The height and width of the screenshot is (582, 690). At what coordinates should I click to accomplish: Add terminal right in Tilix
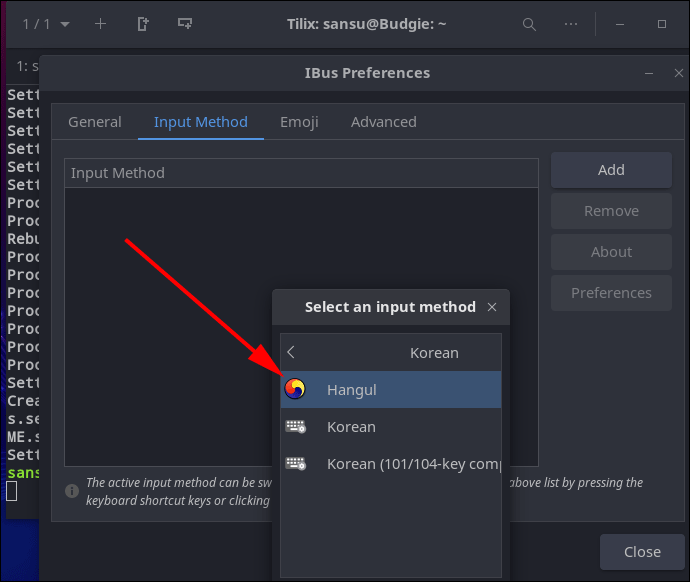(x=143, y=24)
